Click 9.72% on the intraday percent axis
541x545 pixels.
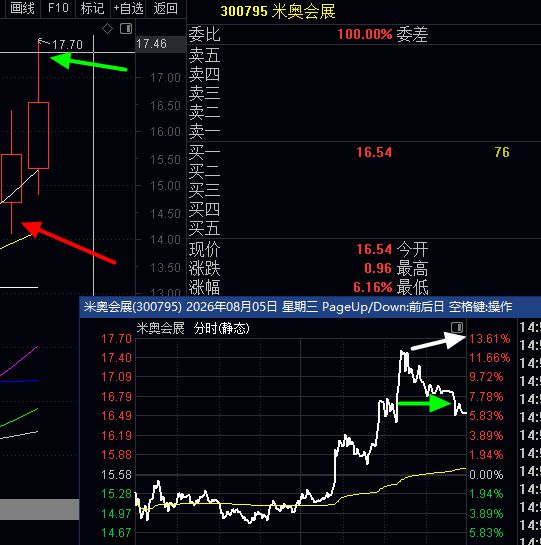coord(486,377)
